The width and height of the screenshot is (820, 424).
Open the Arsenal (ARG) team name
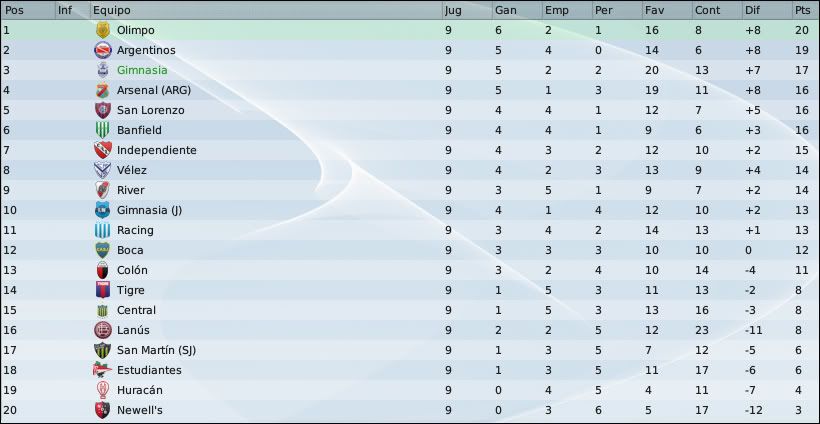154,90
